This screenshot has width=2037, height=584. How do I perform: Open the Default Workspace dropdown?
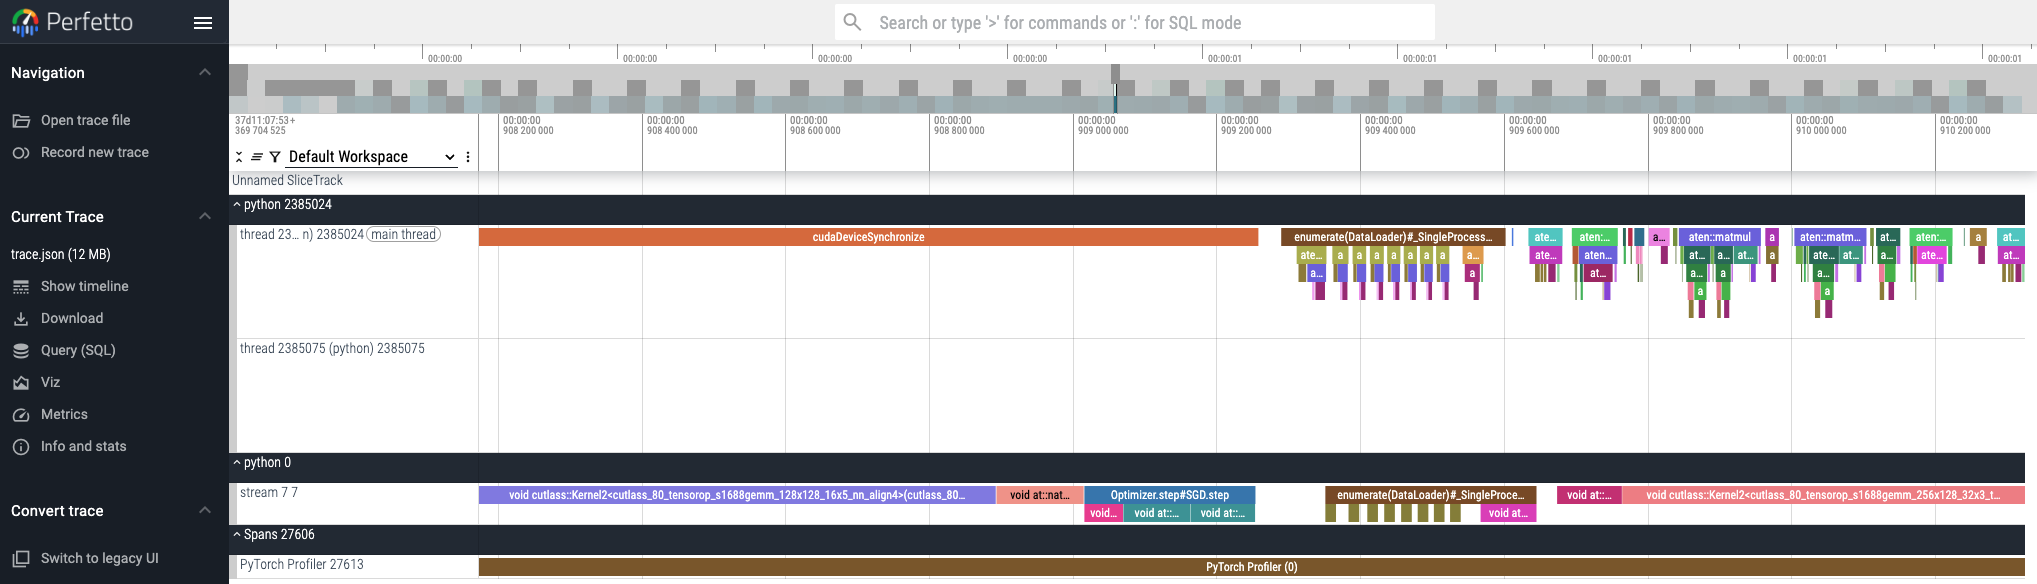click(x=371, y=157)
